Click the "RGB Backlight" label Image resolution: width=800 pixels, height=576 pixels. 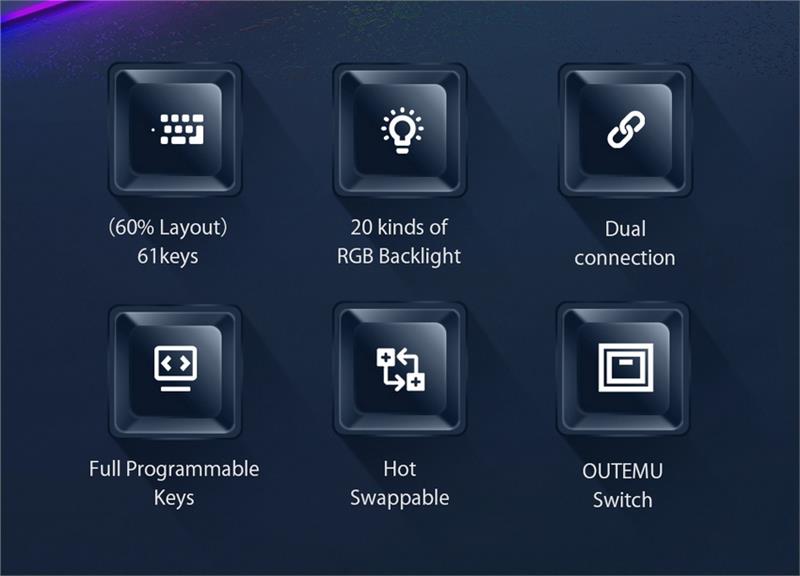[x=399, y=256]
